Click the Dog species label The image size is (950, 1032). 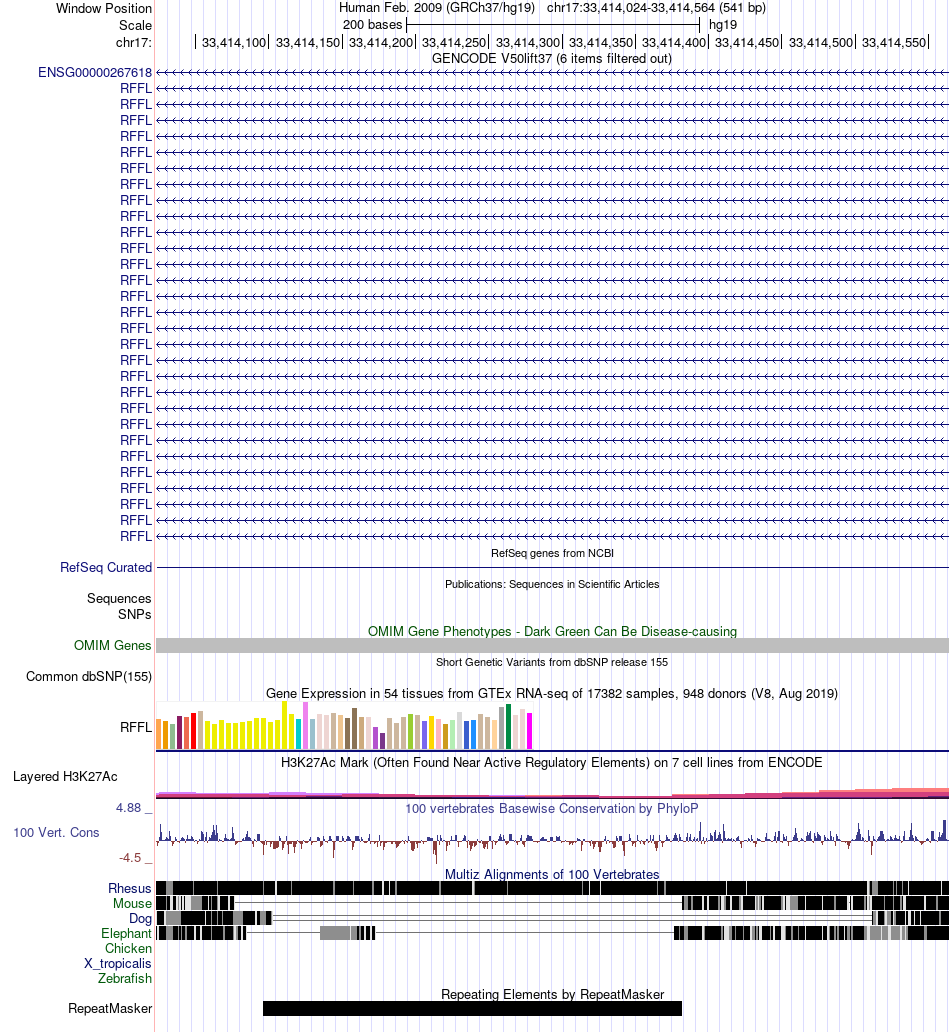[x=140, y=919]
